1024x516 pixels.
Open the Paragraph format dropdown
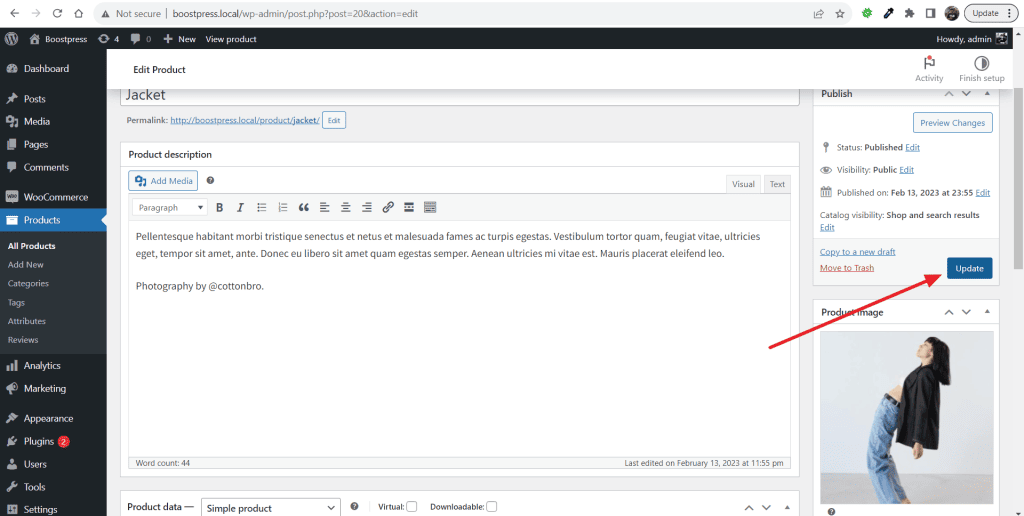(170, 208)
